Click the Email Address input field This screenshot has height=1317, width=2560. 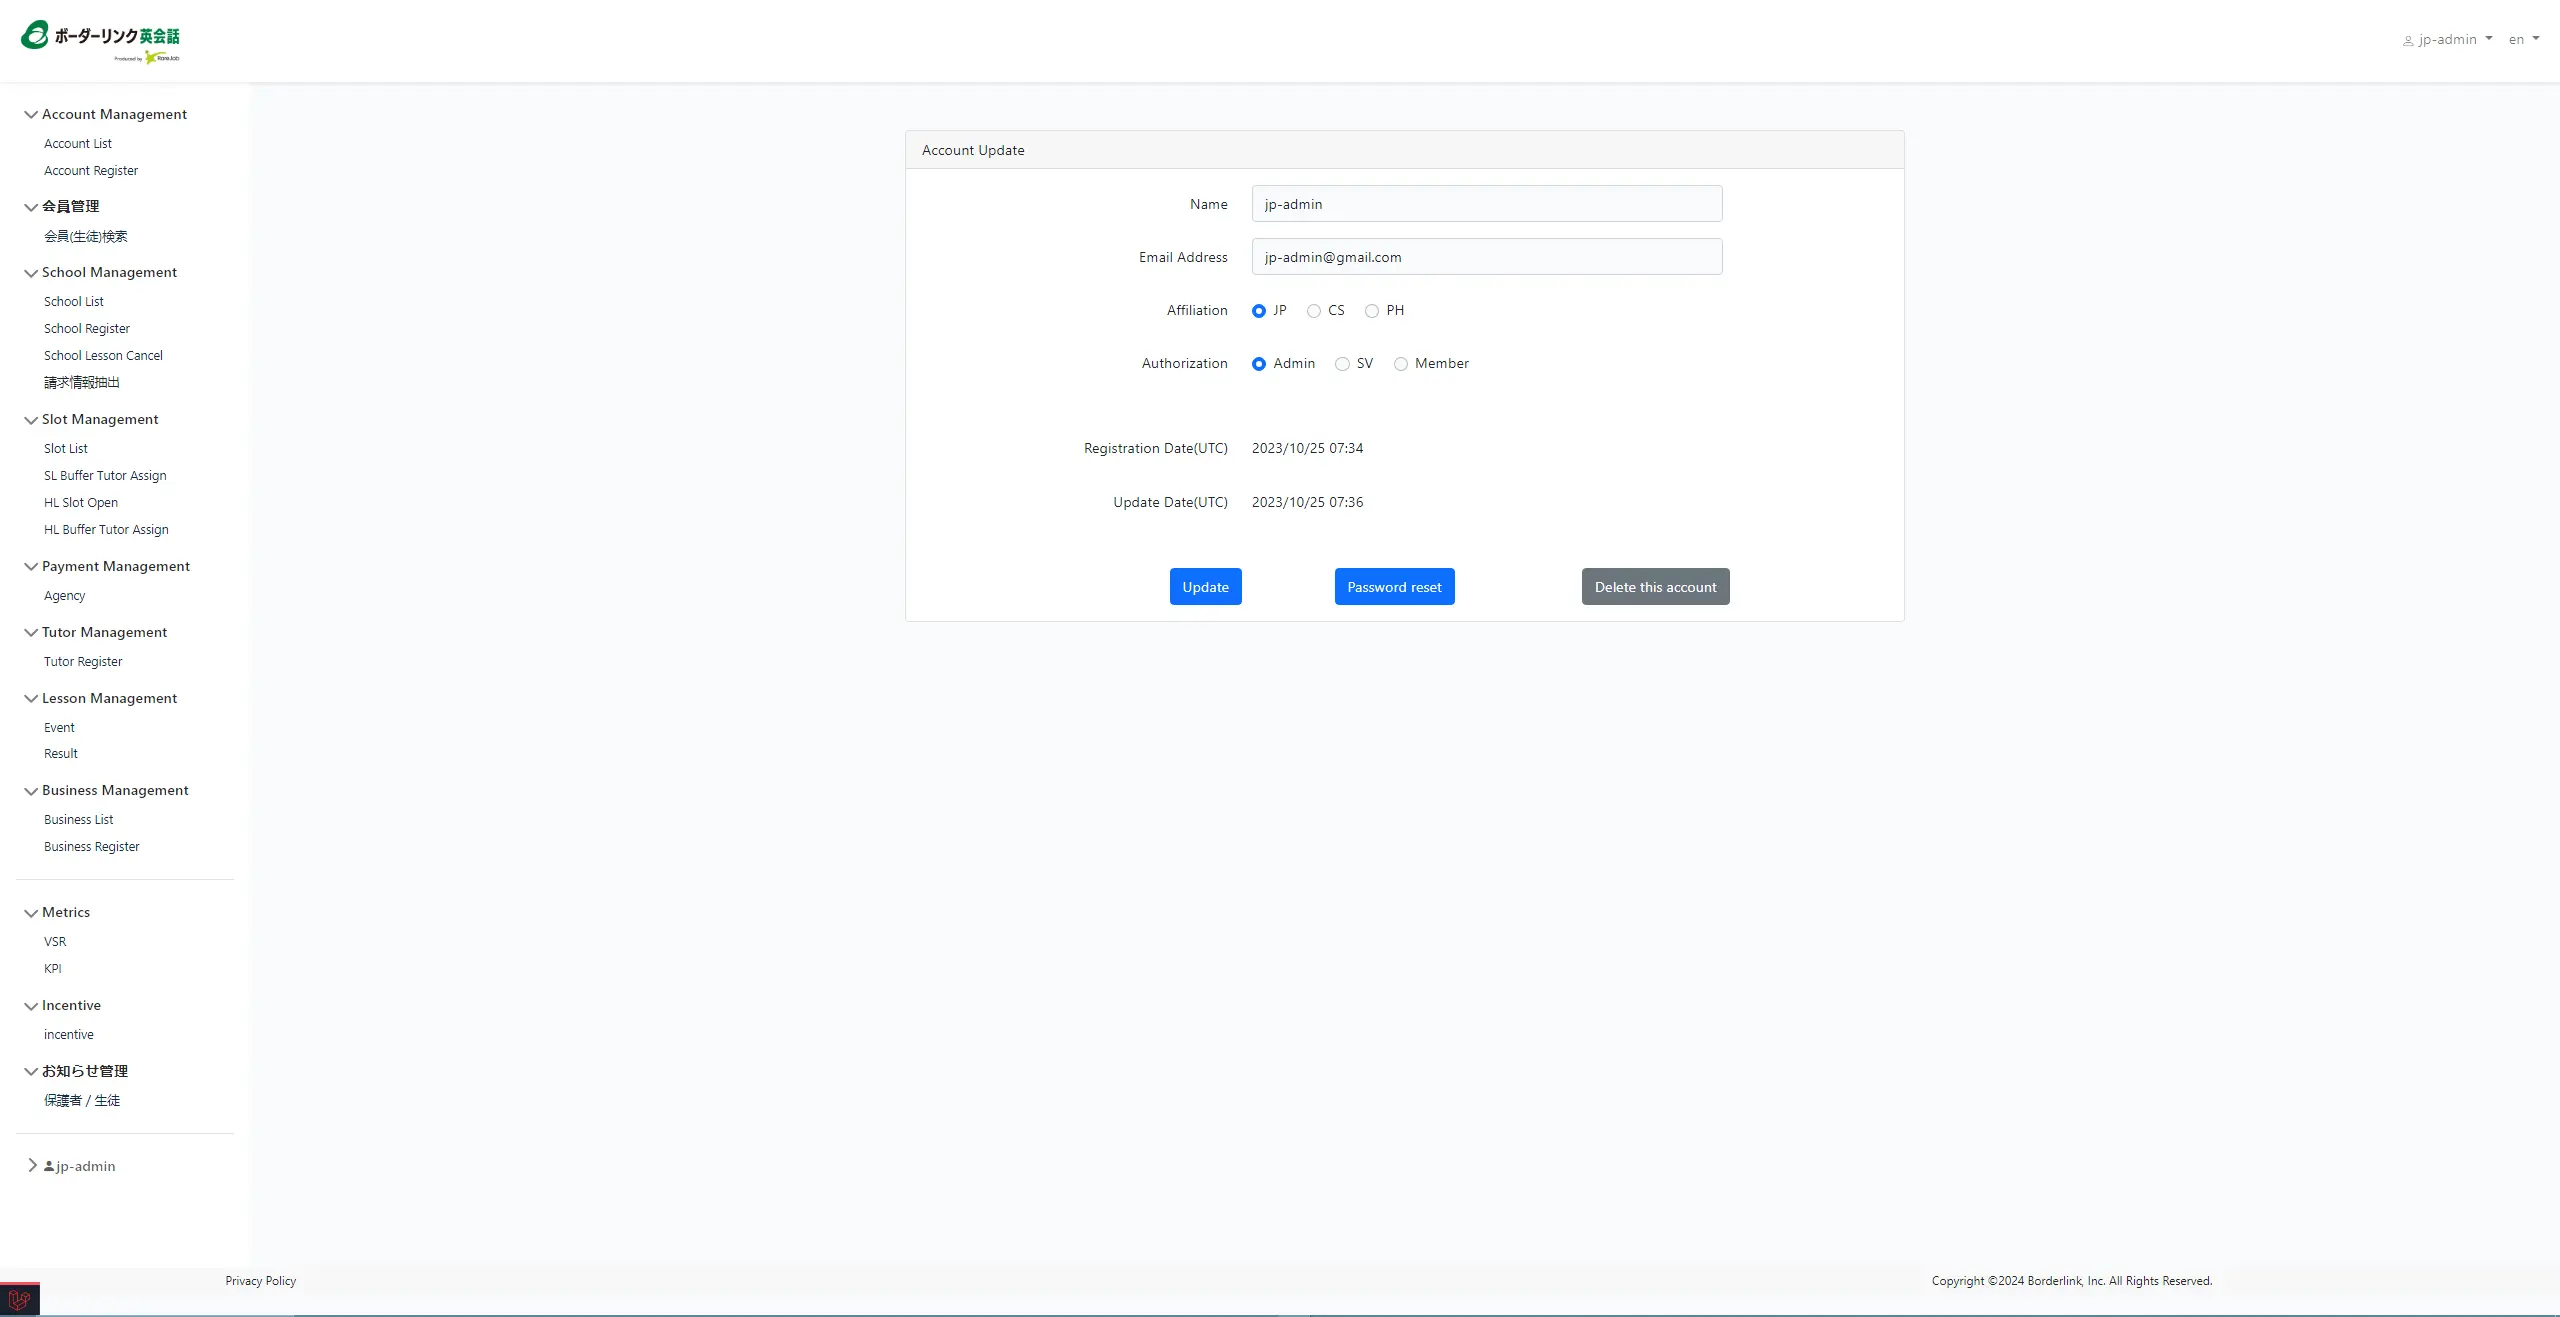(x=1486, y=257)
